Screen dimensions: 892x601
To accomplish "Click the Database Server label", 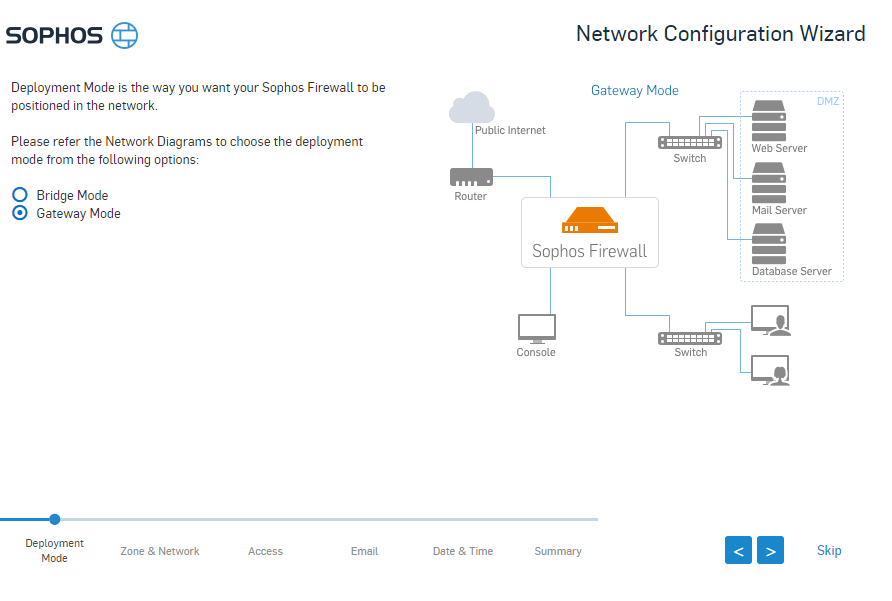I will point(791,271).
